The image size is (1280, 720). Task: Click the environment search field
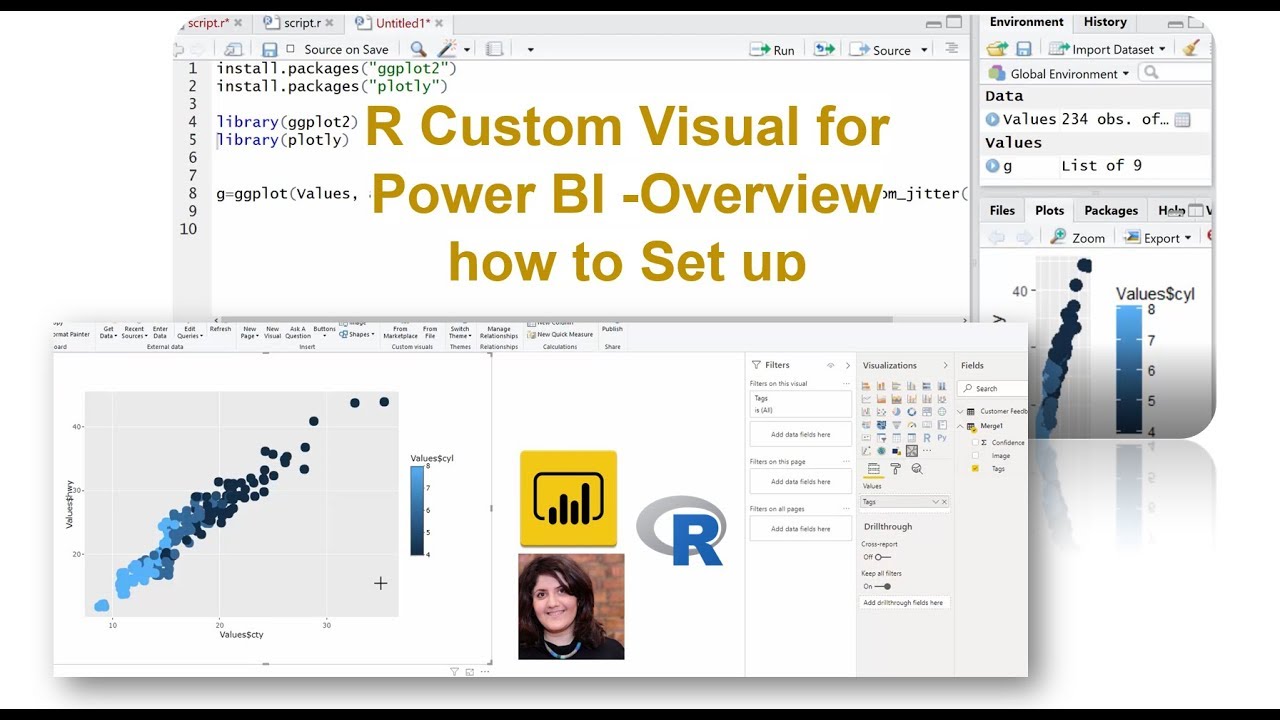[1176, 72]
